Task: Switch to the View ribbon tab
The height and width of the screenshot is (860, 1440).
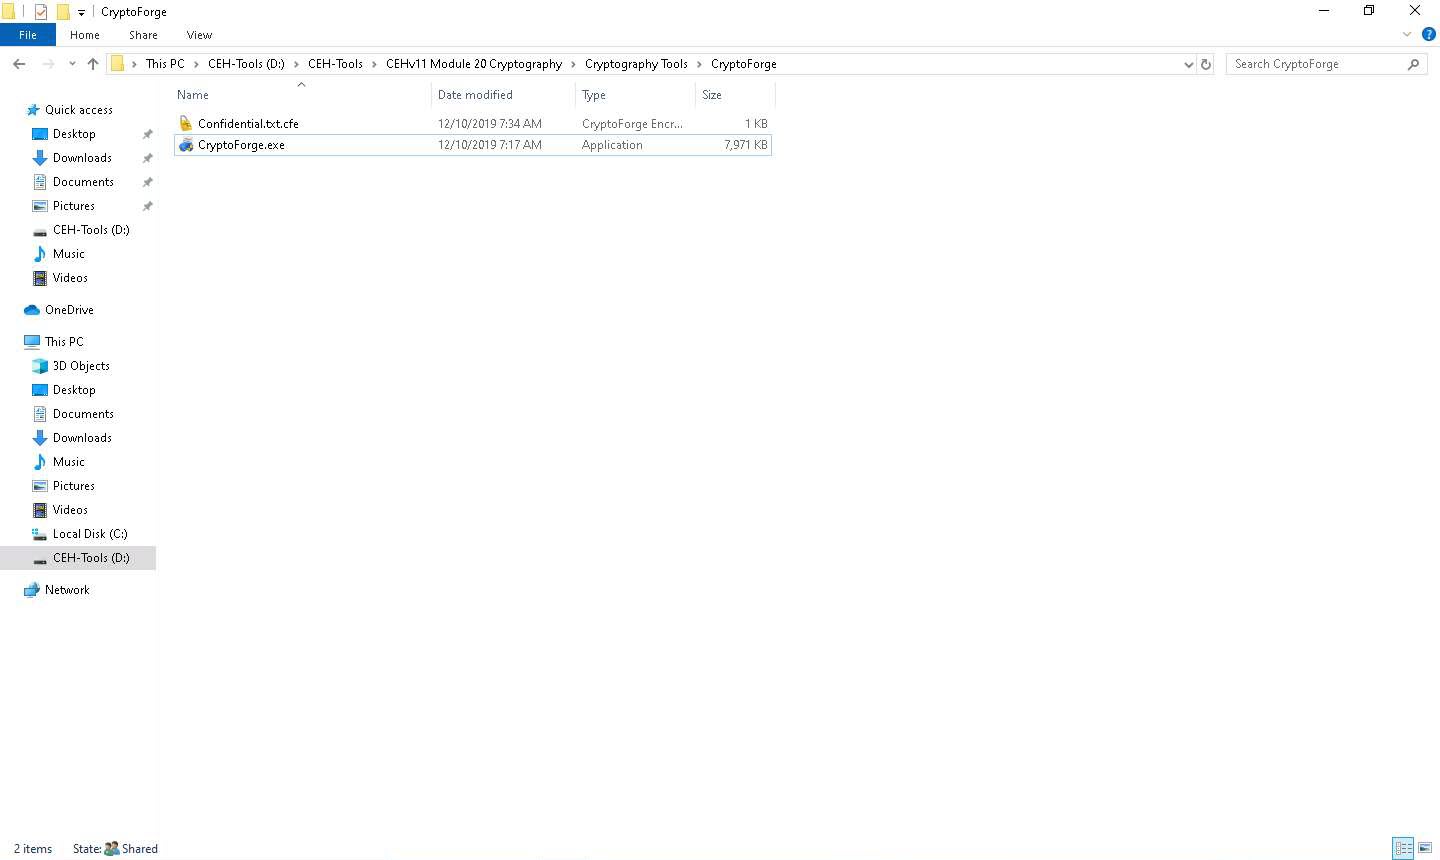Action: pyautogui.click(x=199, y=35)
